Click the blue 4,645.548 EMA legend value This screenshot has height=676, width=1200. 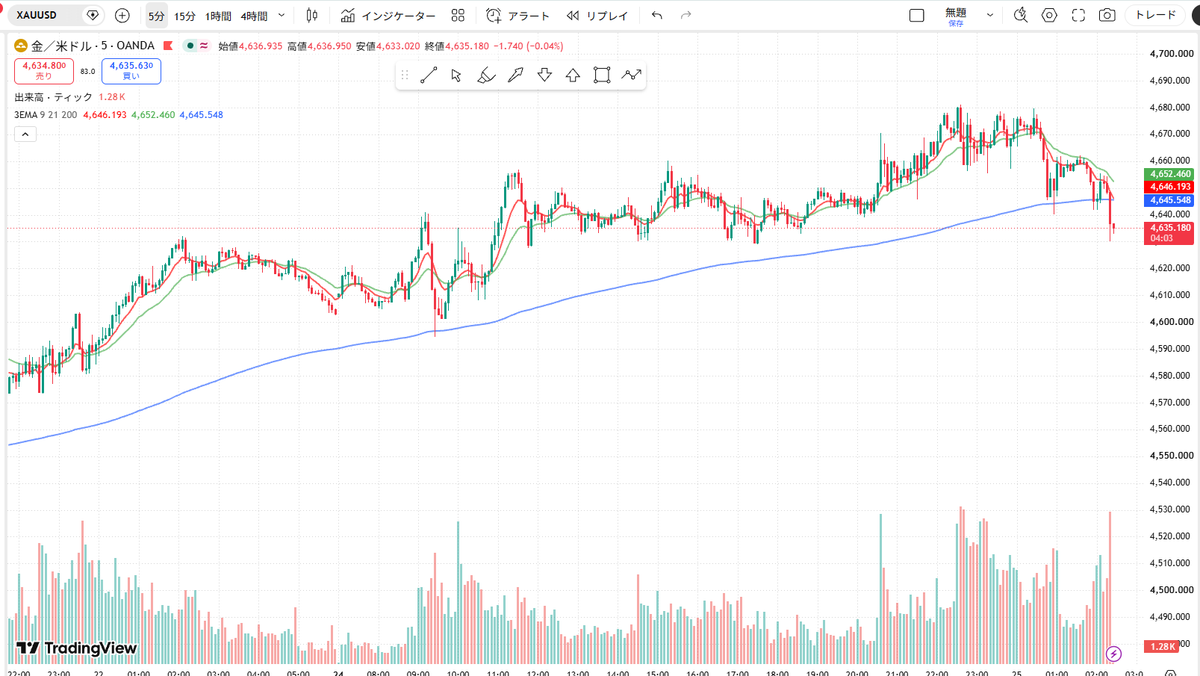201,115
